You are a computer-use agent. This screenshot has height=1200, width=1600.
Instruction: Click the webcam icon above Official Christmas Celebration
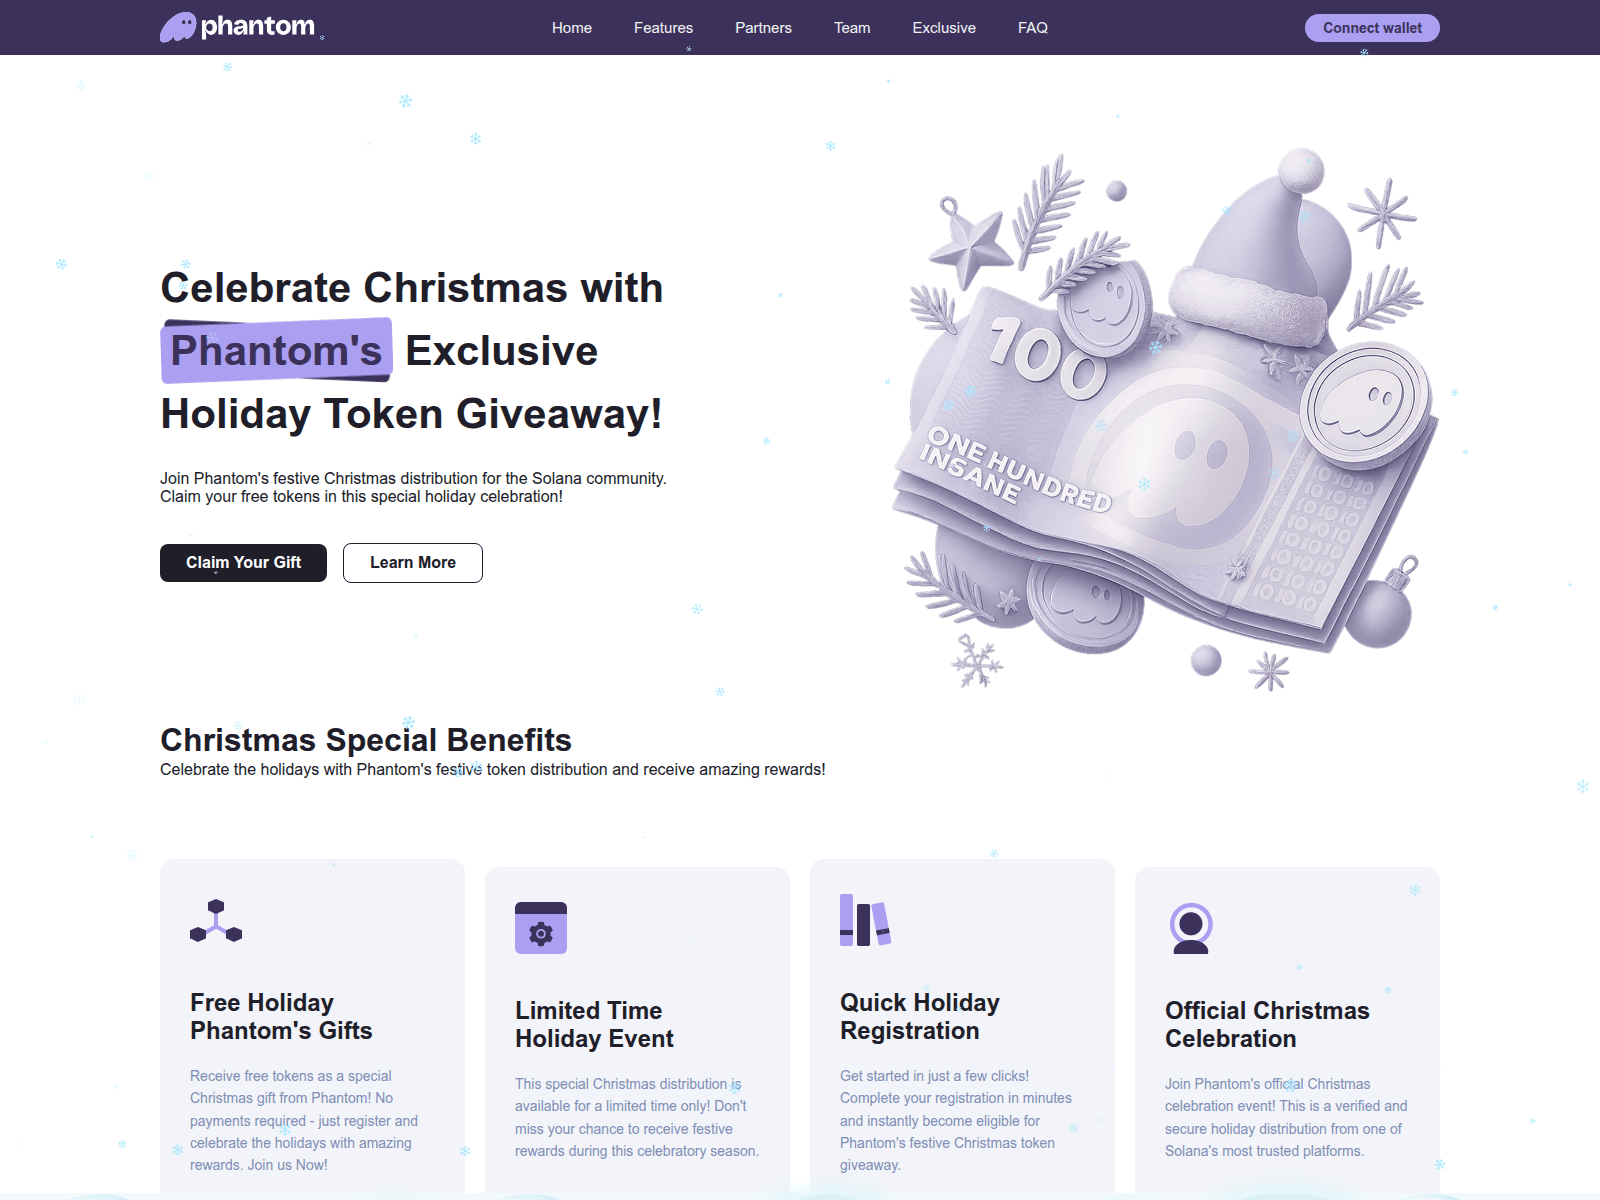tap(1191, 928)
